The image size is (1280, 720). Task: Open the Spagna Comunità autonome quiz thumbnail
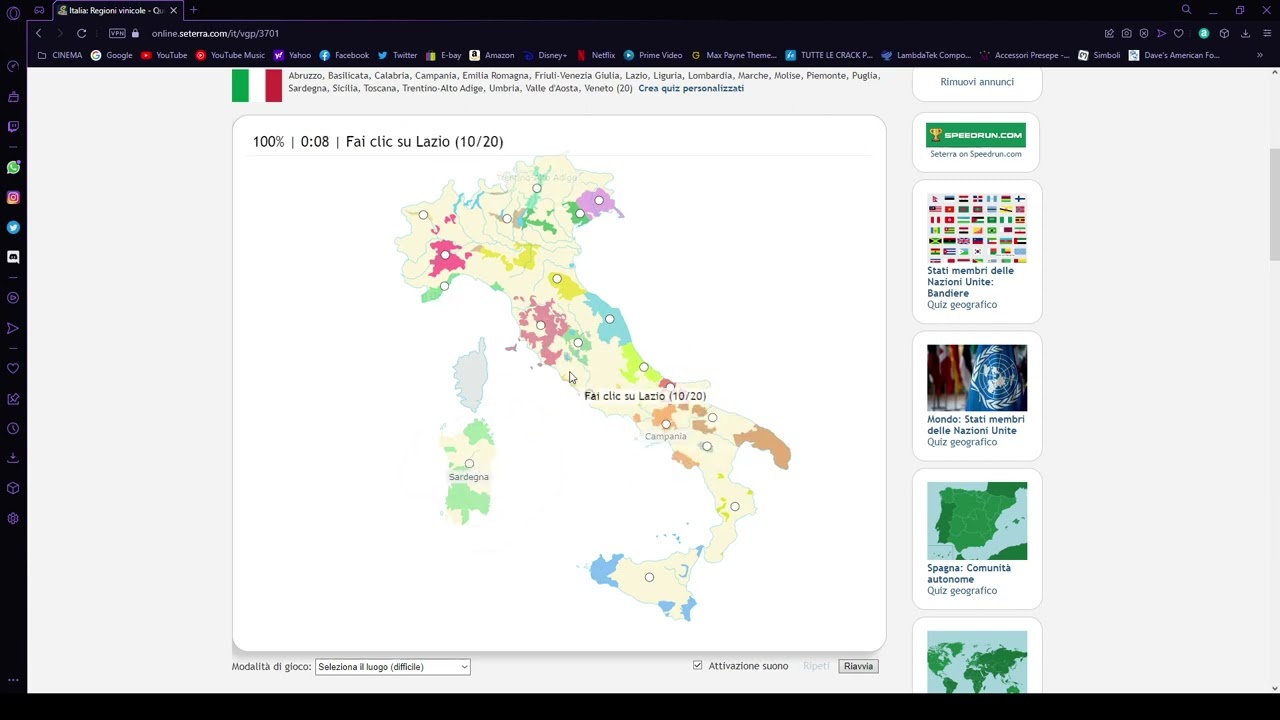pyautogui.click(x=976, y=520)
